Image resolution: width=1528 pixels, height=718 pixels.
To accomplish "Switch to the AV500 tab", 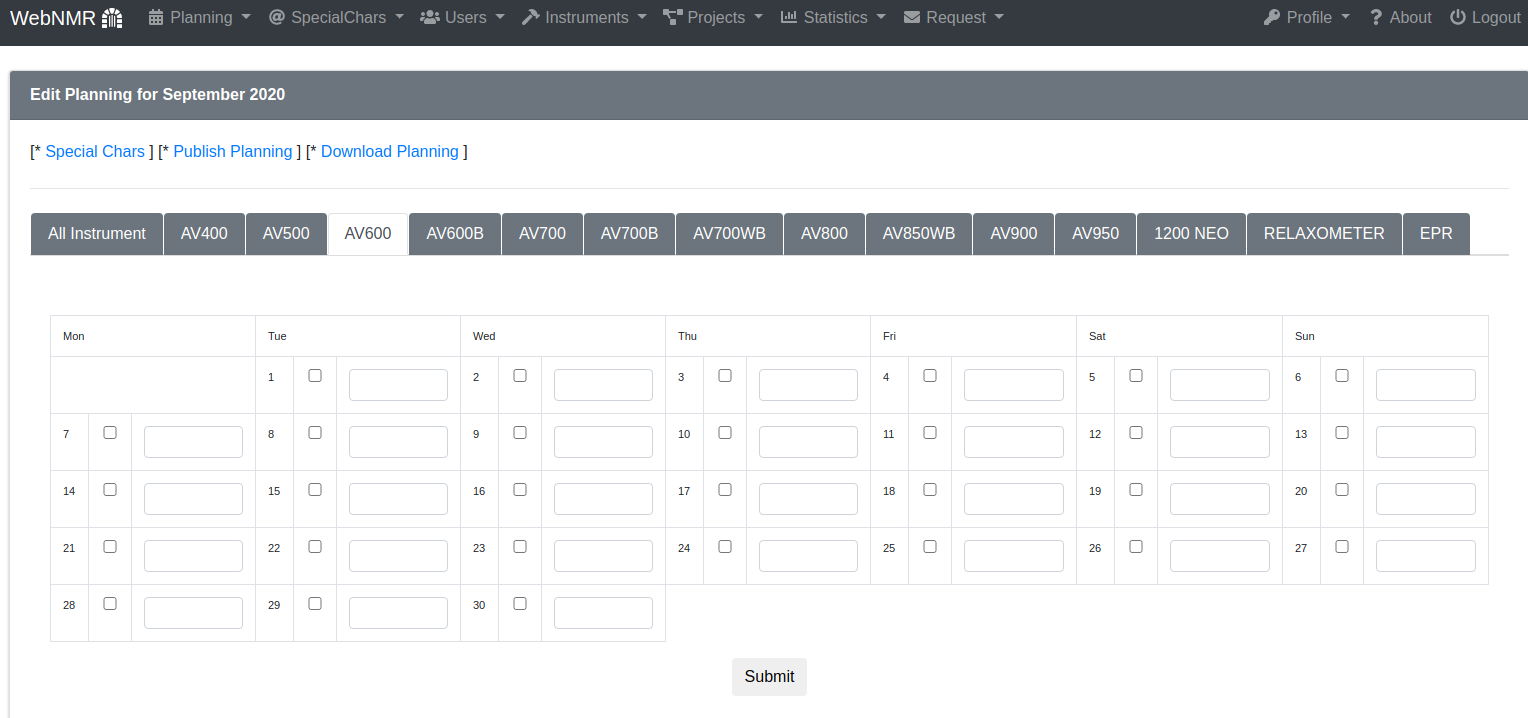I will (x=286, y=234).
